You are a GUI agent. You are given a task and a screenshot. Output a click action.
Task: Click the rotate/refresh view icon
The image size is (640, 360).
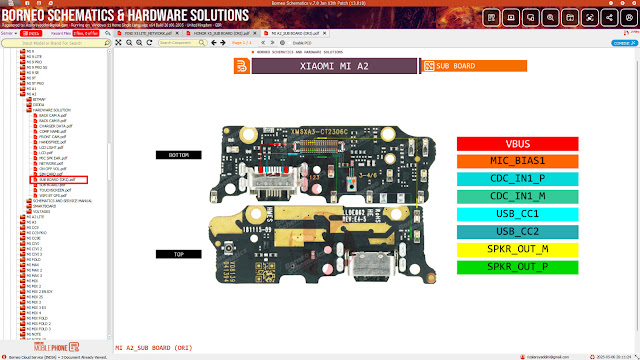point(149,42)
